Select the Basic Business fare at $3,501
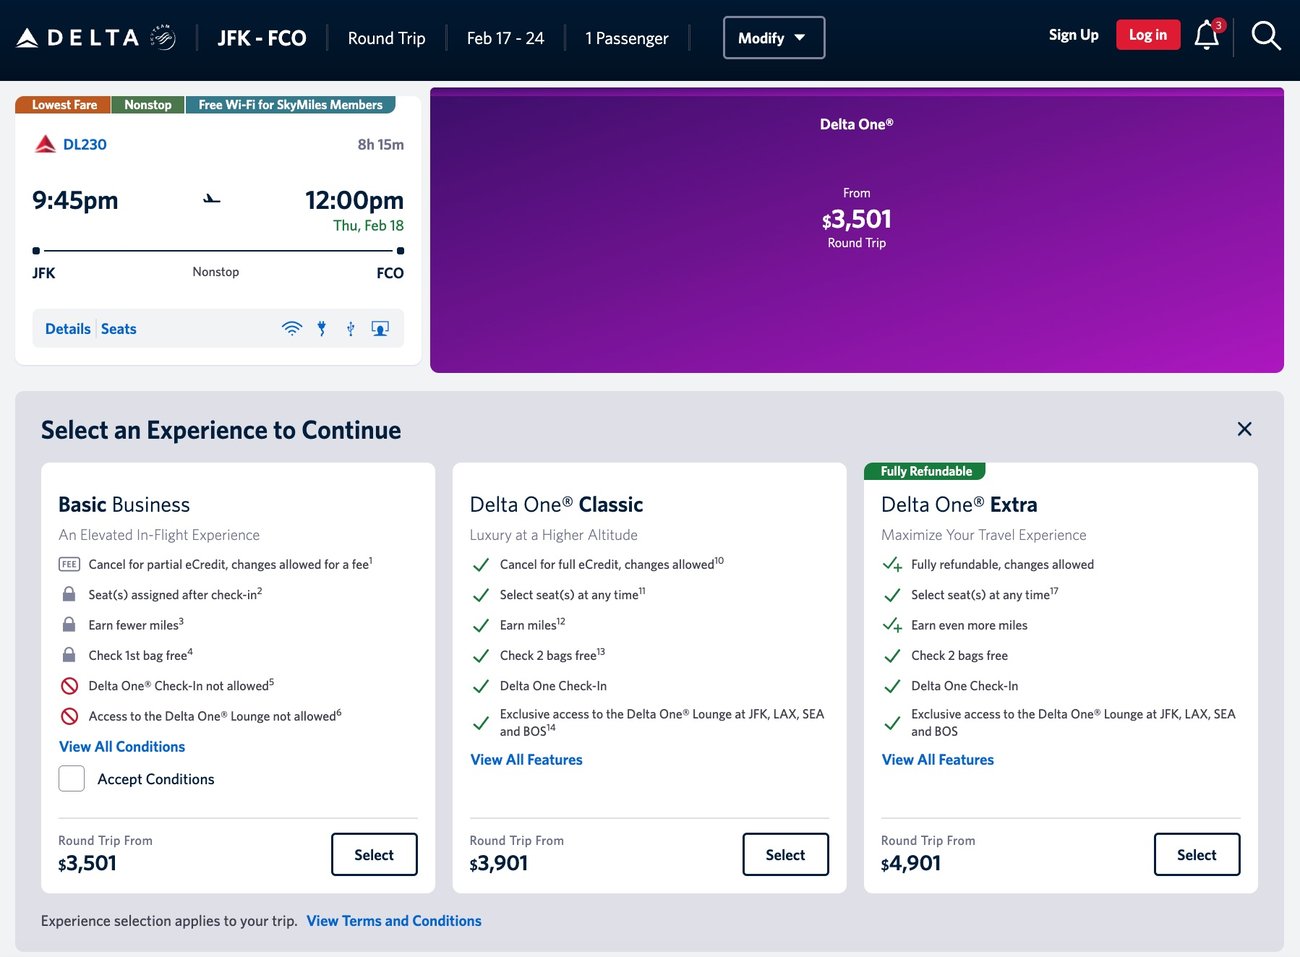 [x=374, y=855]
